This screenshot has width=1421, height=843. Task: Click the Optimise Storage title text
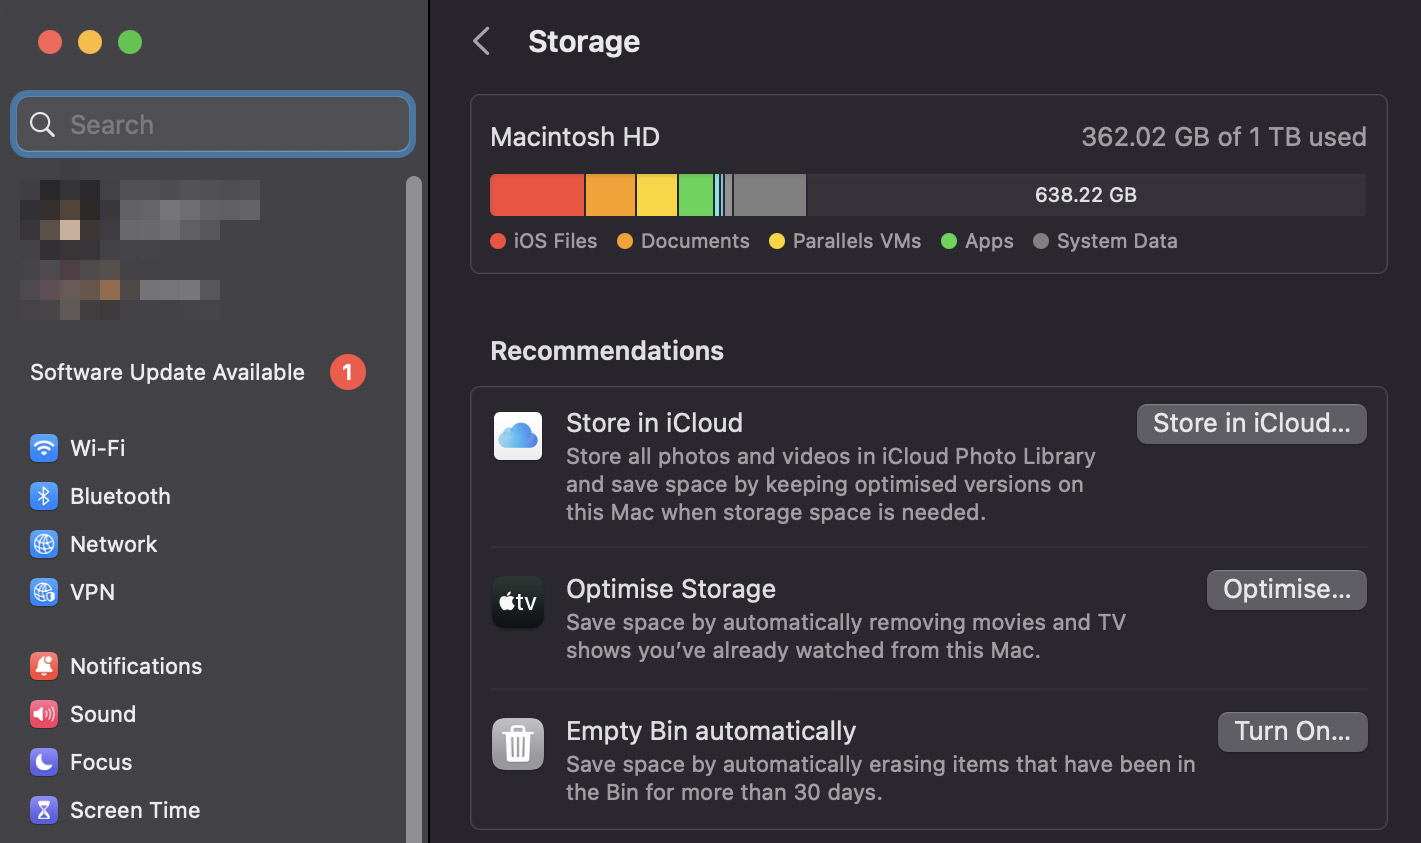[671, 589]
